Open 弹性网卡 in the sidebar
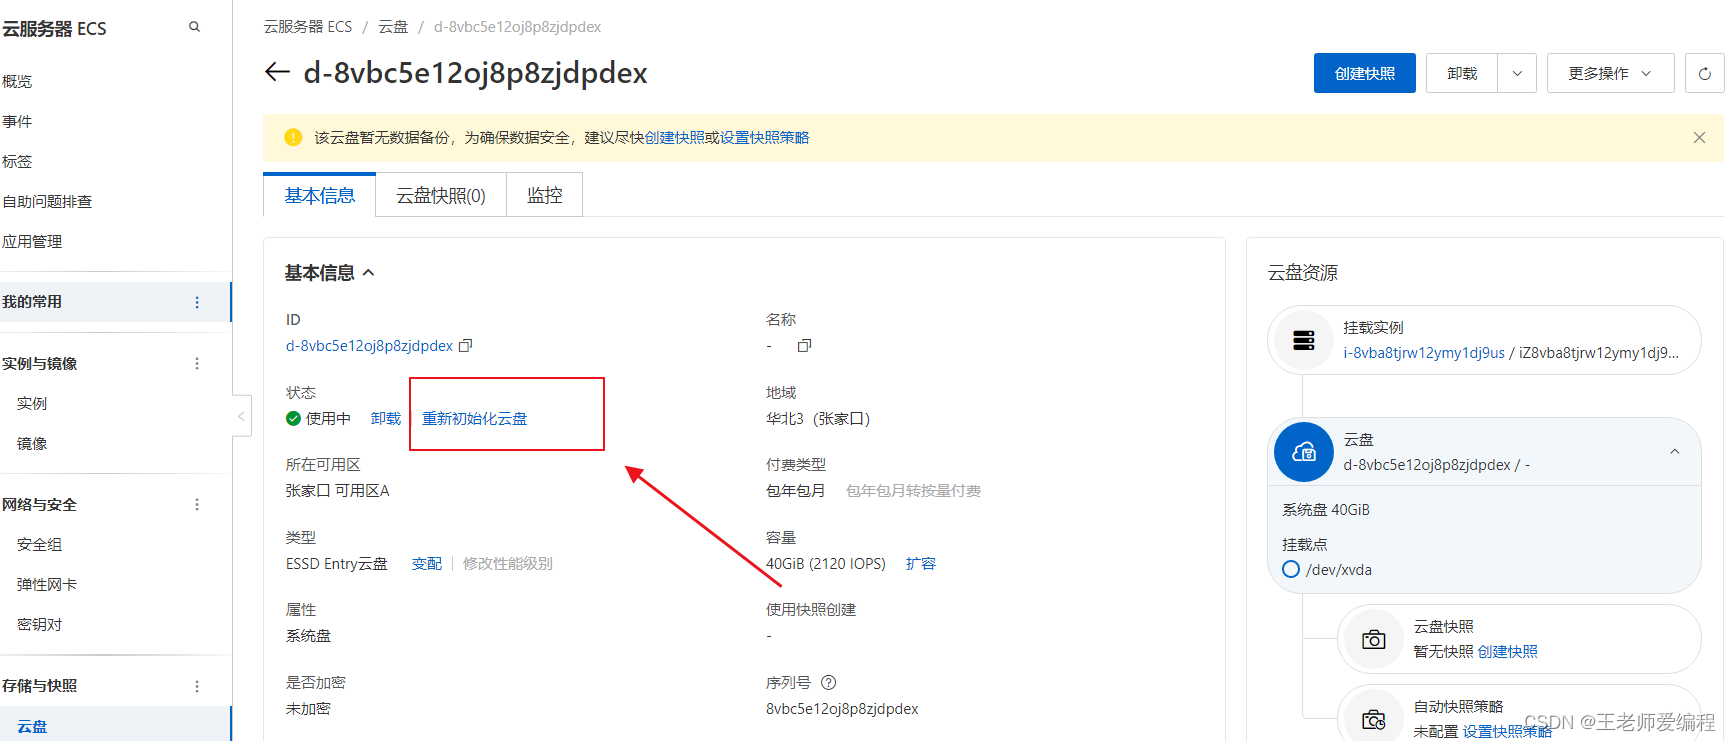 pyautogui.click(x=47, y=585)
